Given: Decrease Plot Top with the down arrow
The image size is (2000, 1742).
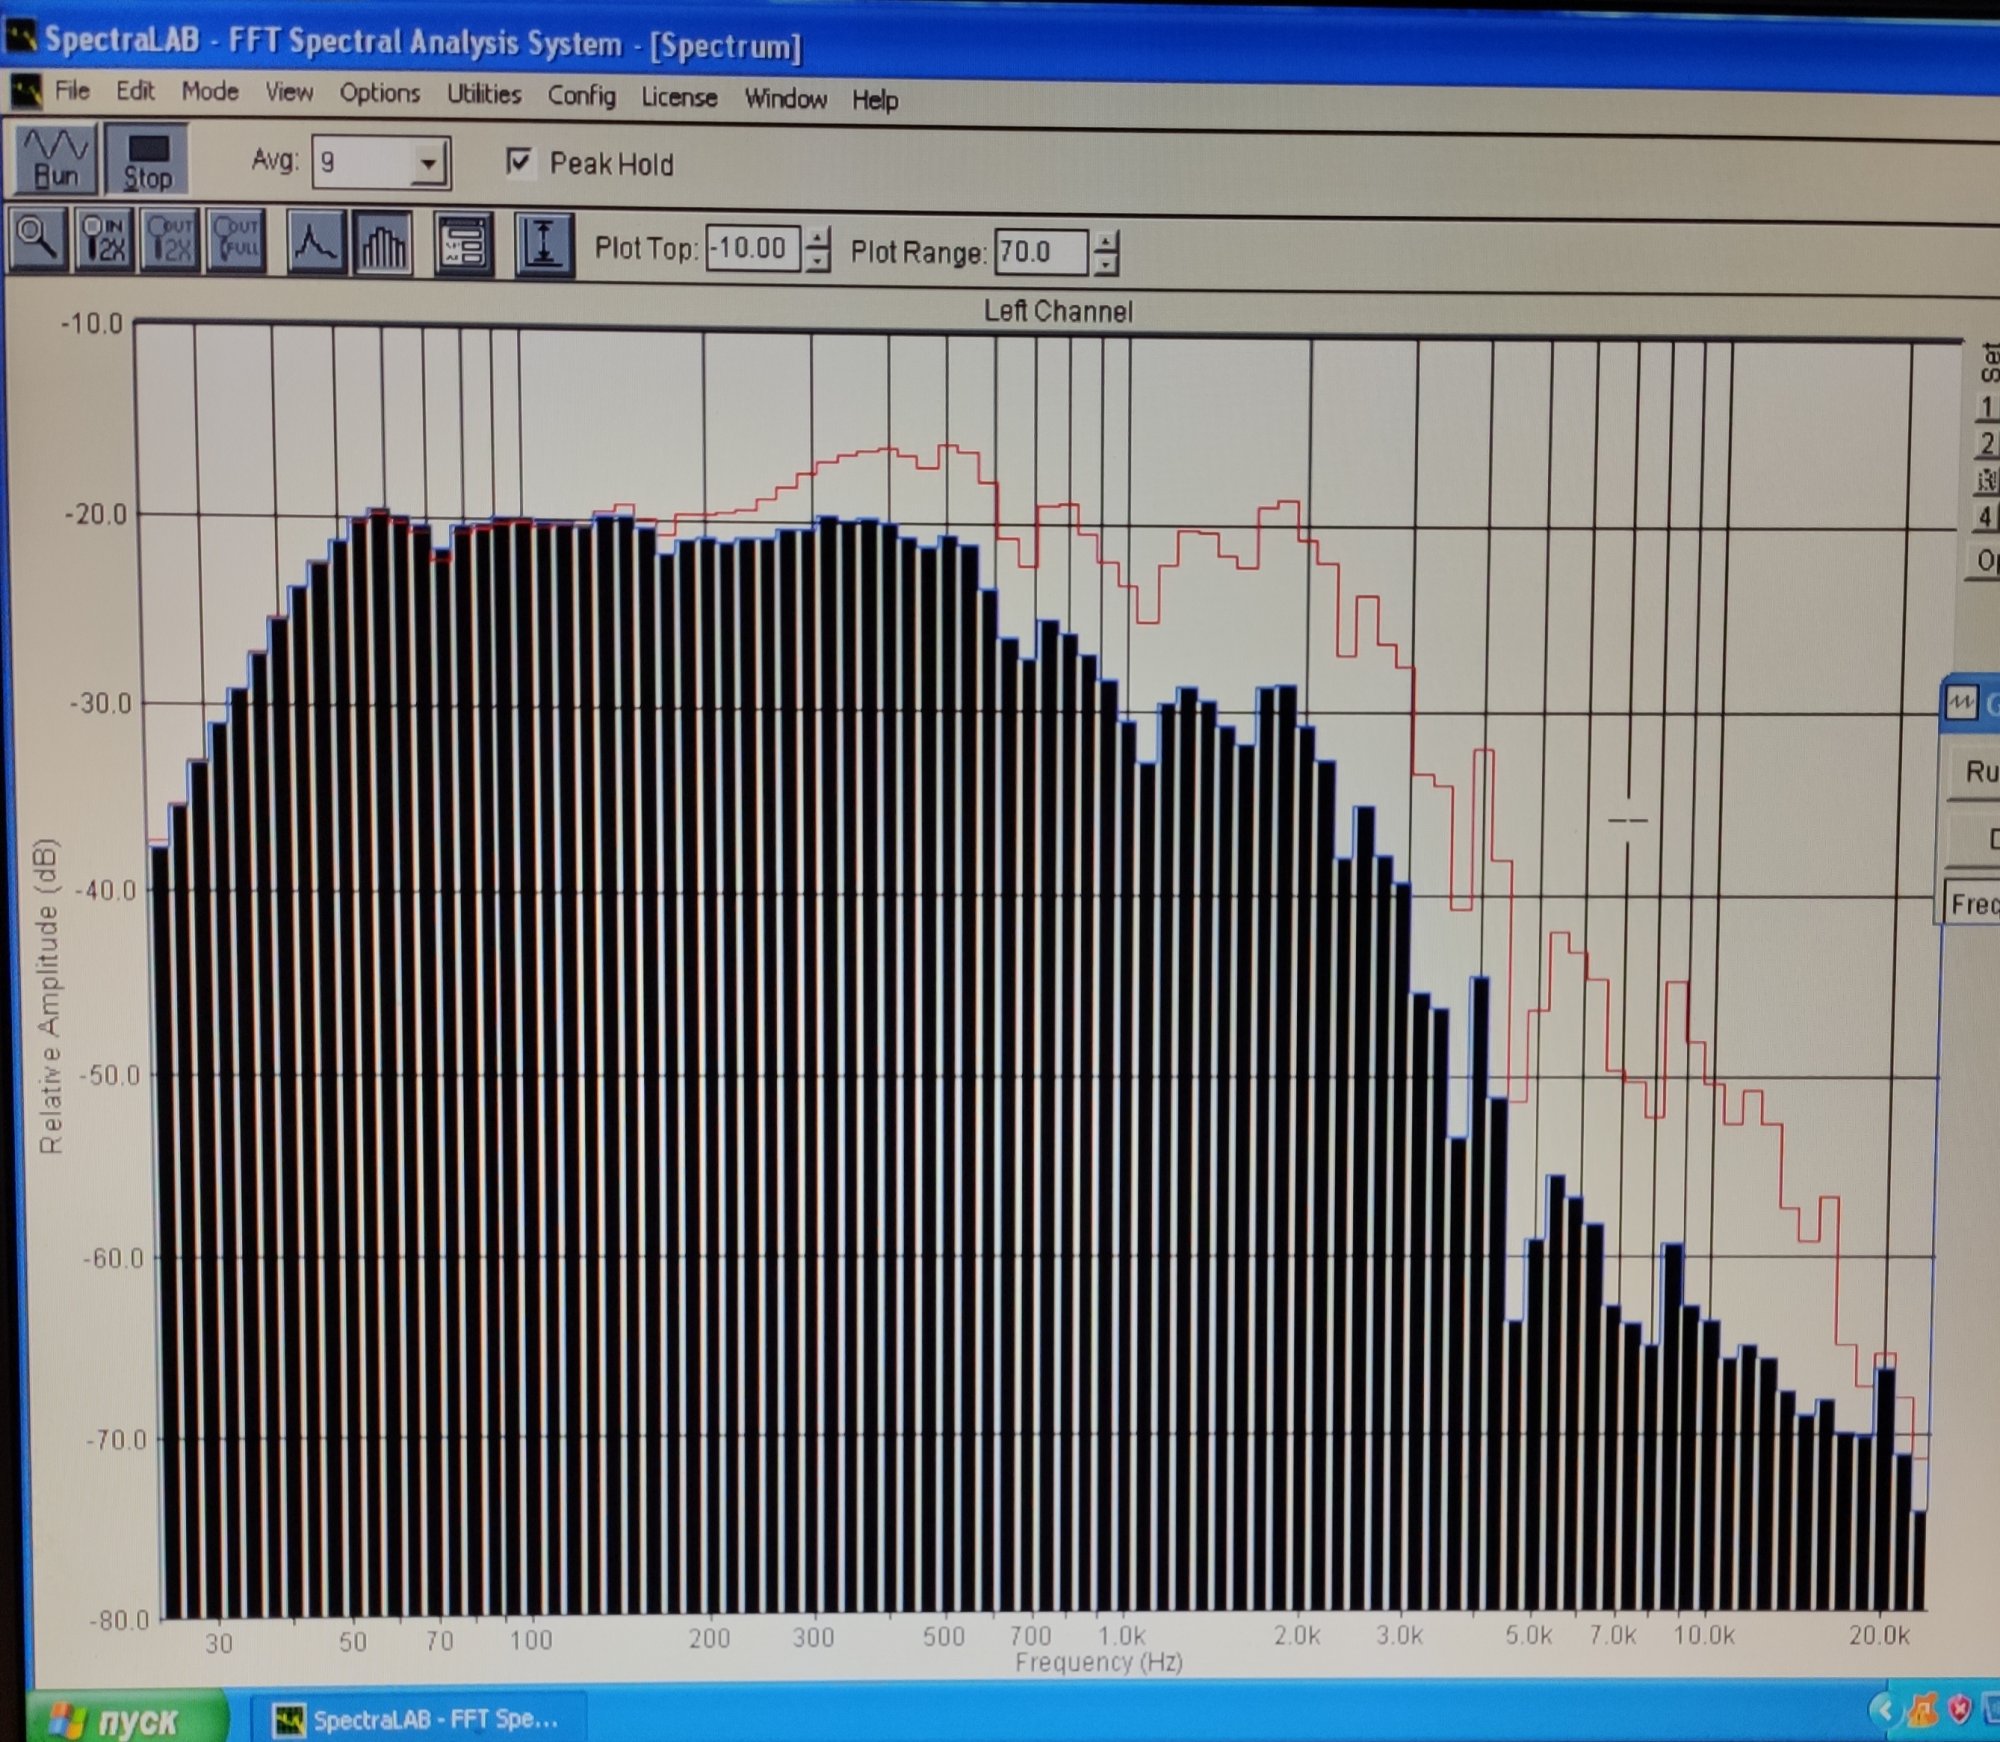Looking at the screenshot, I should click(x=818, y=260).
